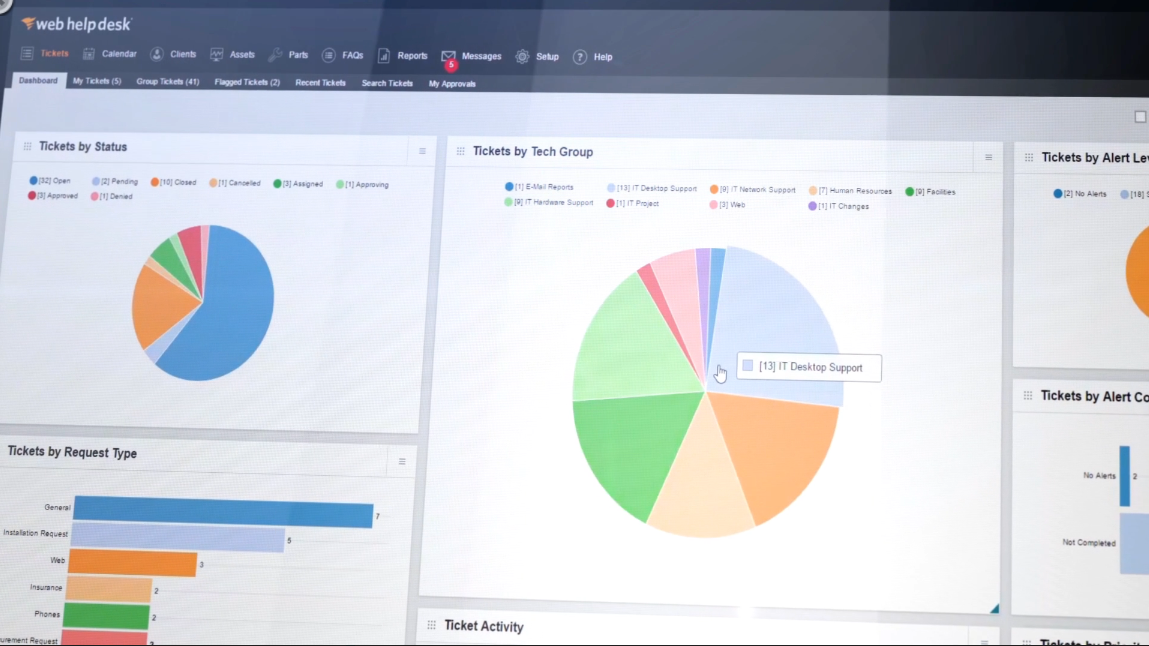This screenshot has width=1149, height=646.
Task: Open the FAQs icon
Action: (x=328, y=56)
